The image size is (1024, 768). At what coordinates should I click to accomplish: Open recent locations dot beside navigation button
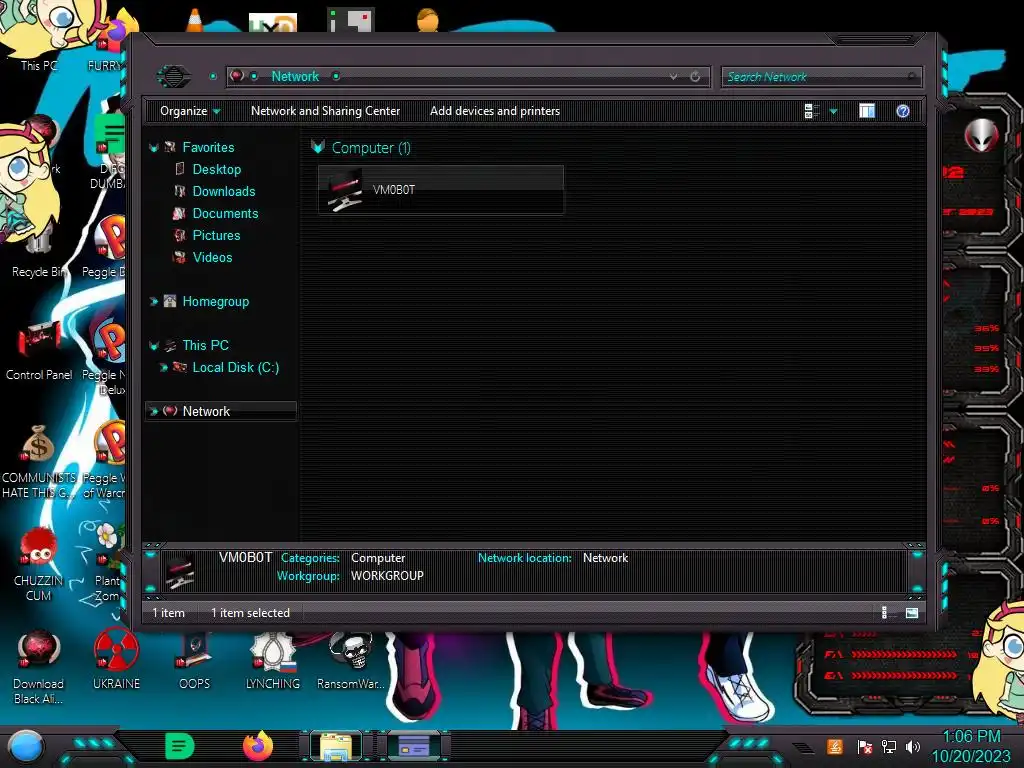pos(213,76)
